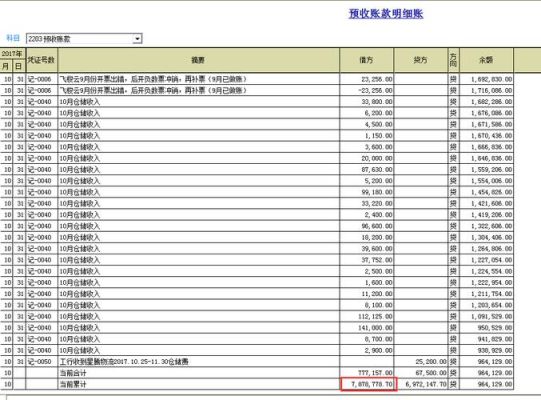Select the 余额 column header
Image resolution: width=541 pixels, height=400 pixels.
click(x=486, y=60)
